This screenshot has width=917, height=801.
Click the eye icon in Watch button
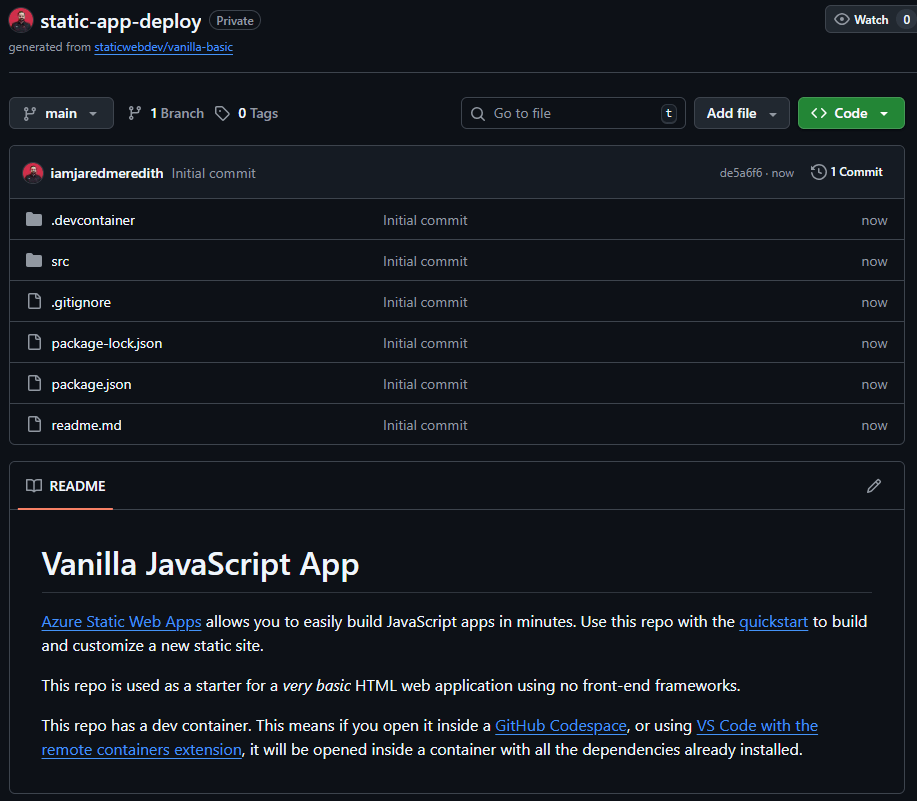click(841, 19)
